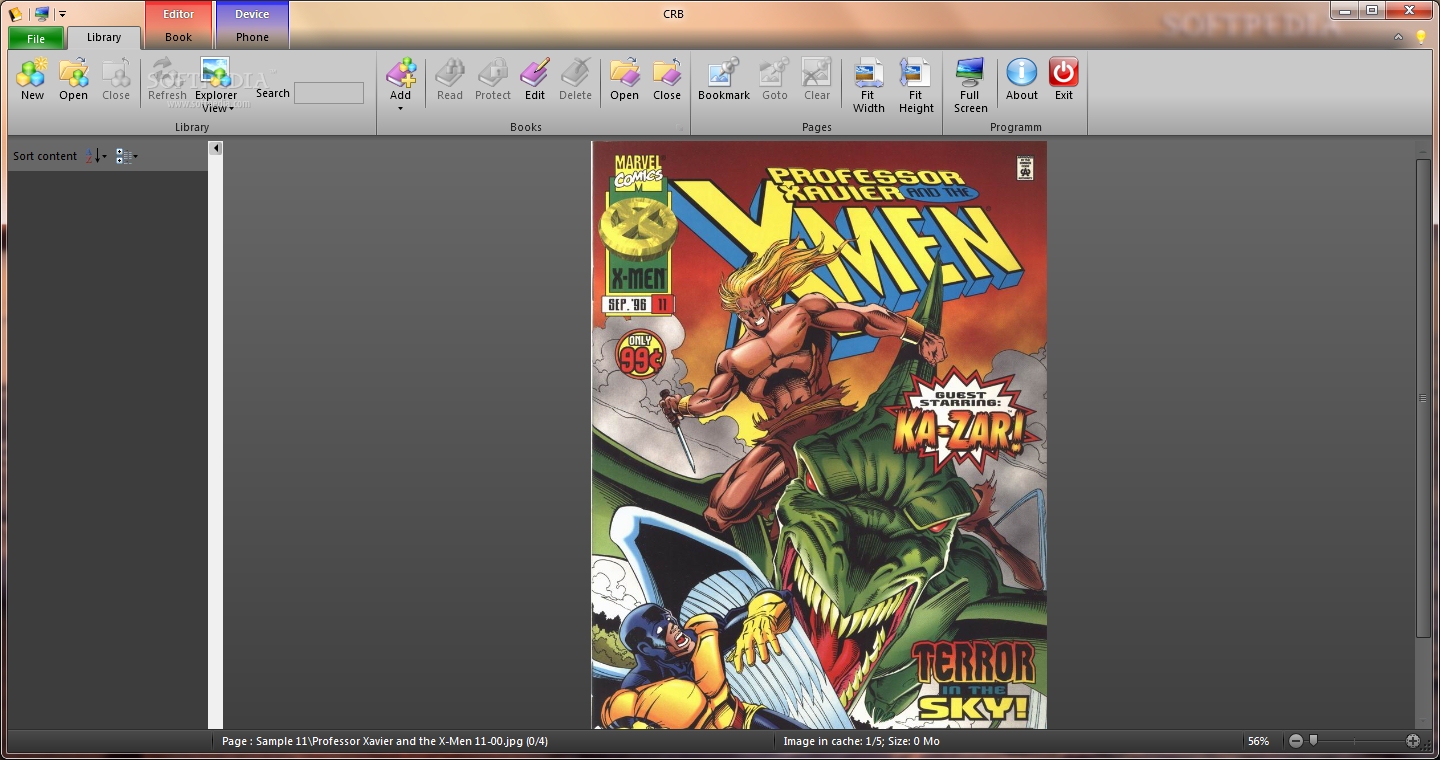Open a library from the Library group
This screenshot has width=1440, height=760.
73,80
